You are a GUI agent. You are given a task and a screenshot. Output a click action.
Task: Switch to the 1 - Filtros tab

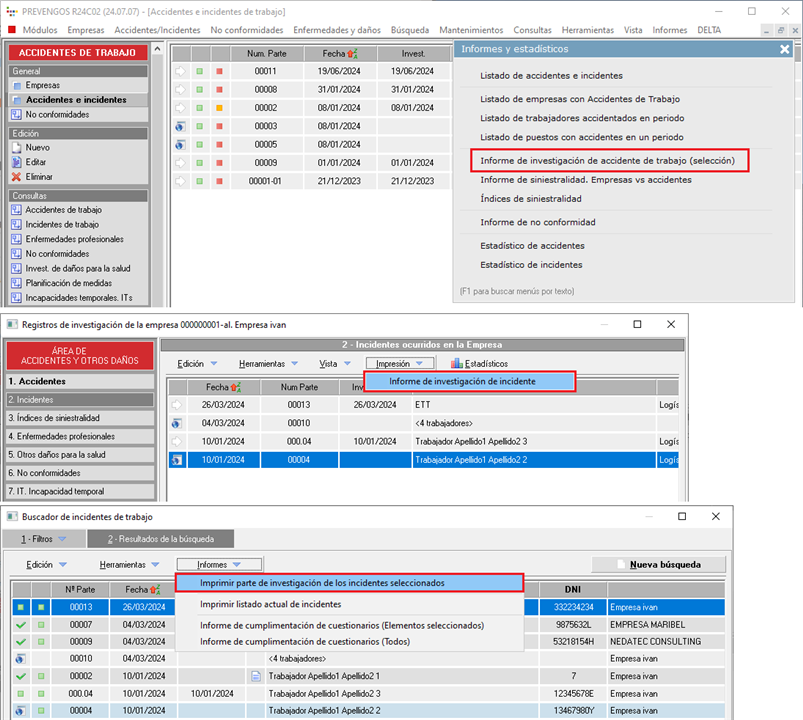tap(41, 539)
